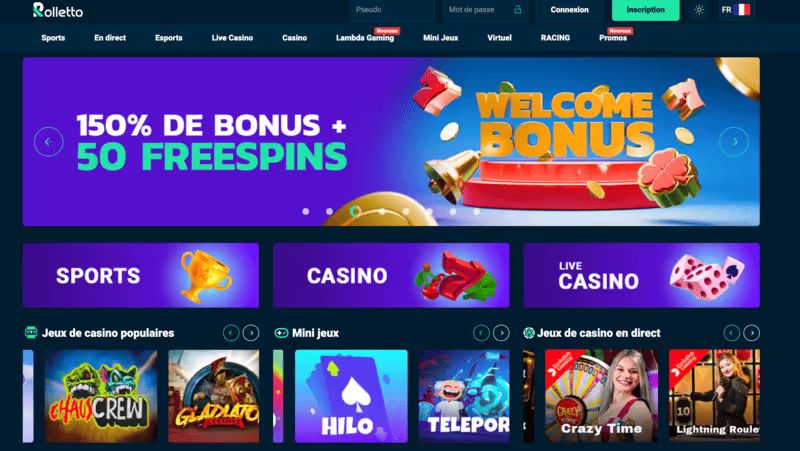Viewport: 800px width, 451px height.
Task: Select the last banner carousel dot
Action: click(476, 211)
